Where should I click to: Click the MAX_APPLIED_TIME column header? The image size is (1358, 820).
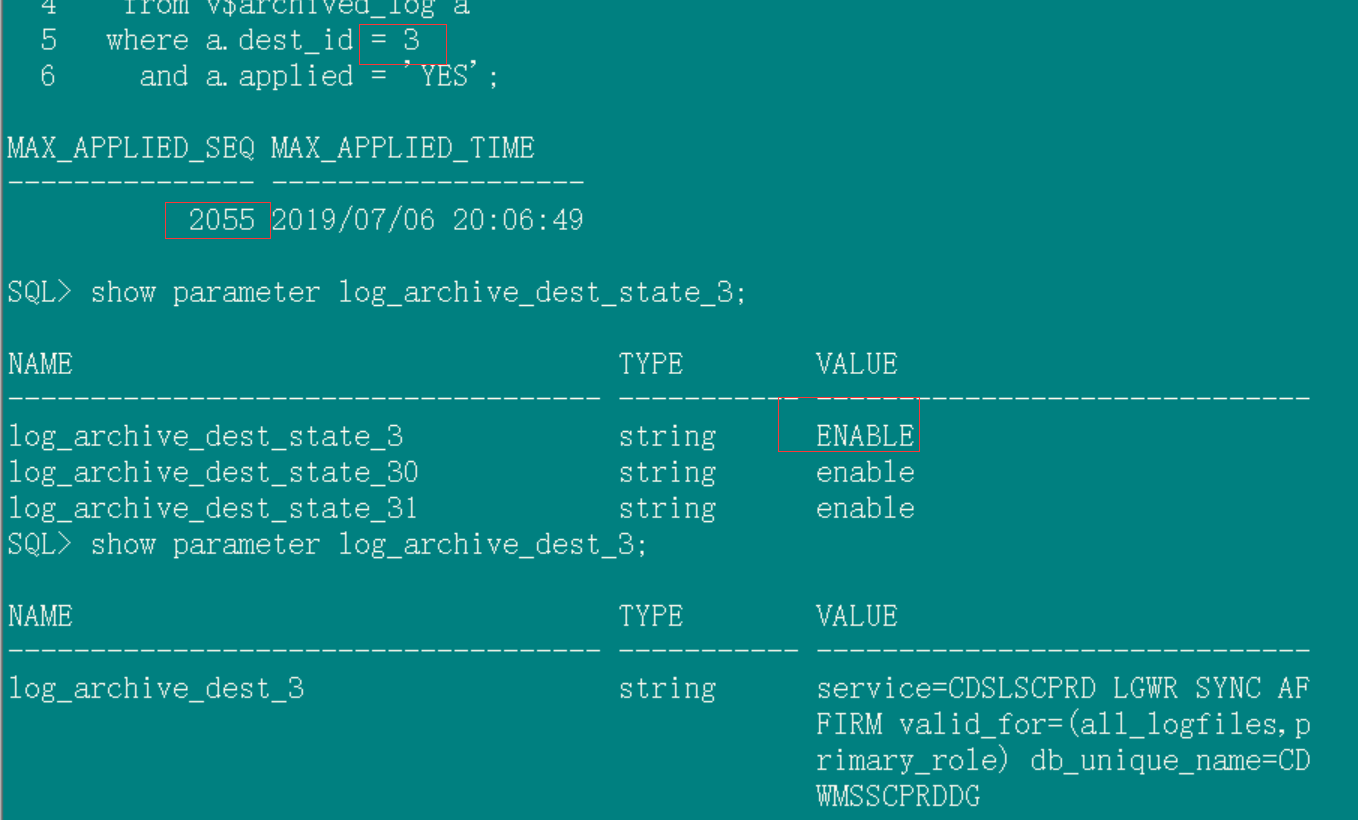click(402, 148)
